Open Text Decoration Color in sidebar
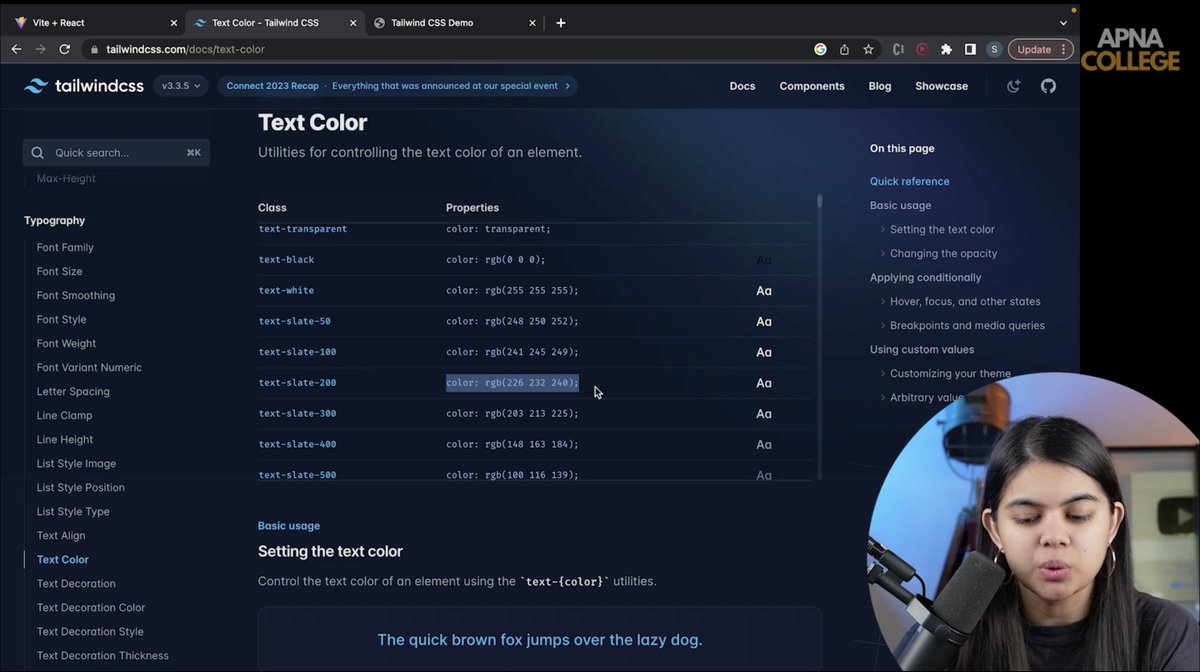Screen dimensions: 1200x672 pos(91,607)
